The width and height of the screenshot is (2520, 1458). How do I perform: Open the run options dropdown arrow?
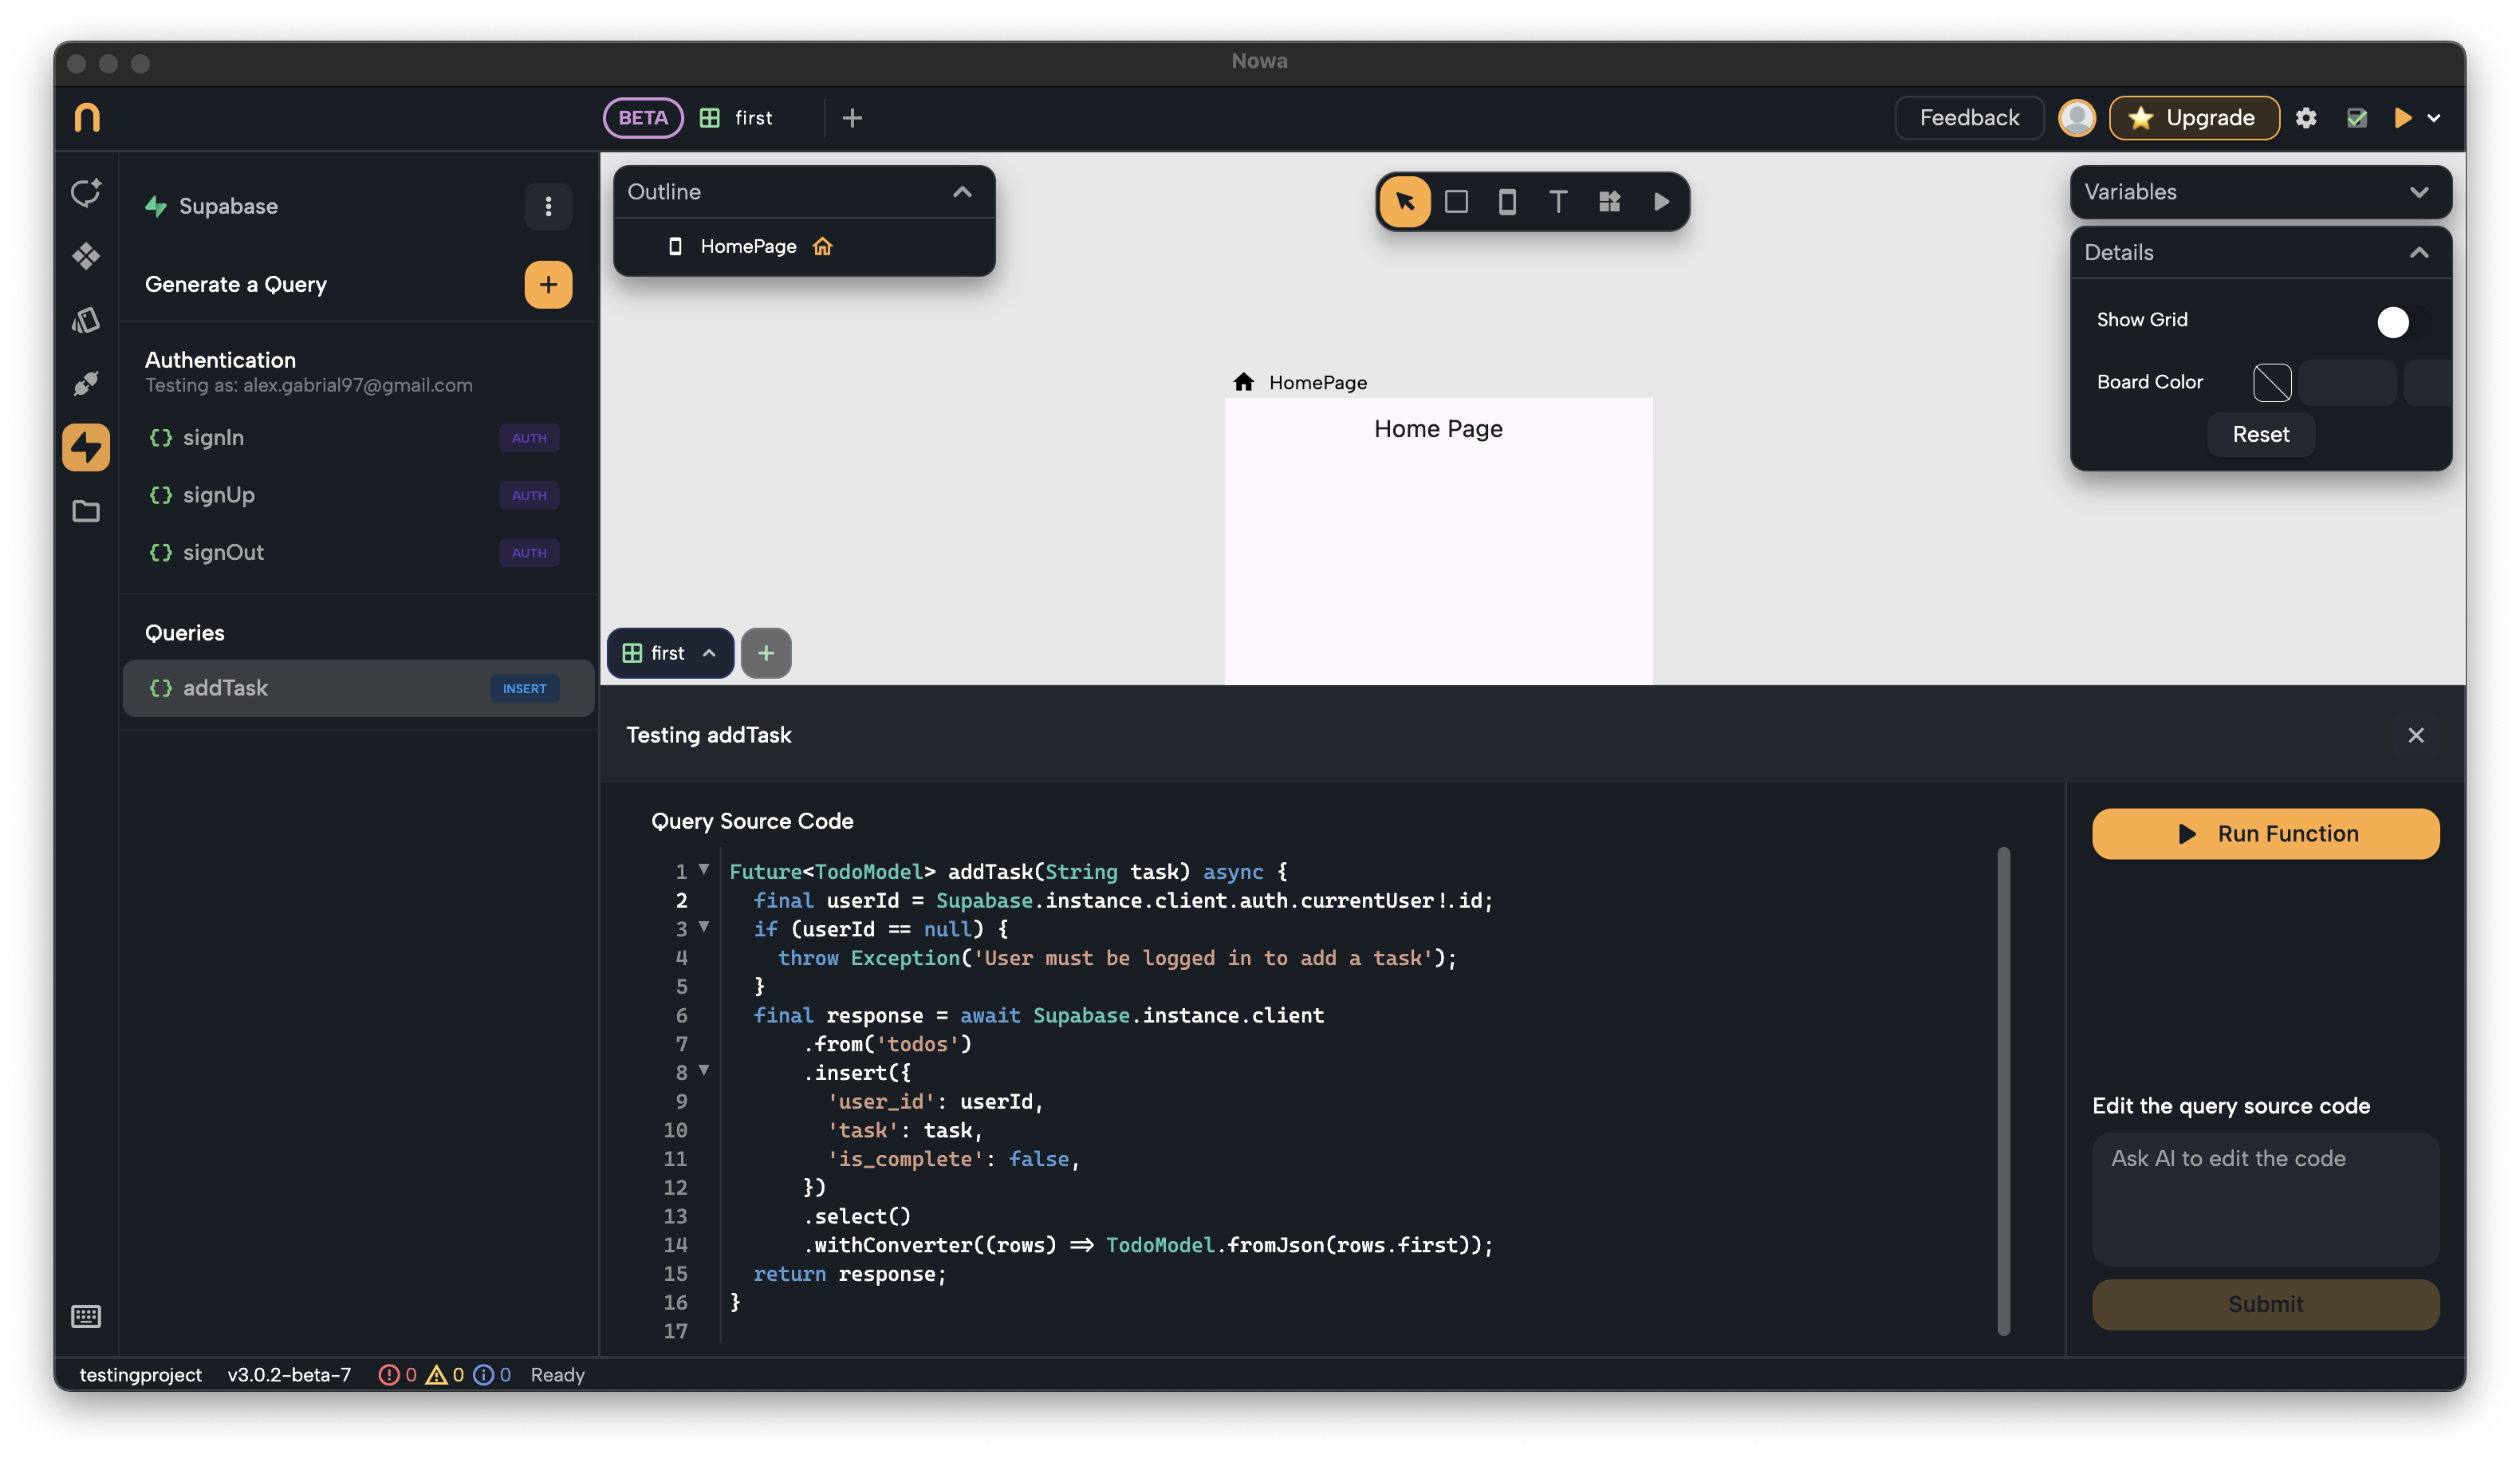coord(2434,118)
